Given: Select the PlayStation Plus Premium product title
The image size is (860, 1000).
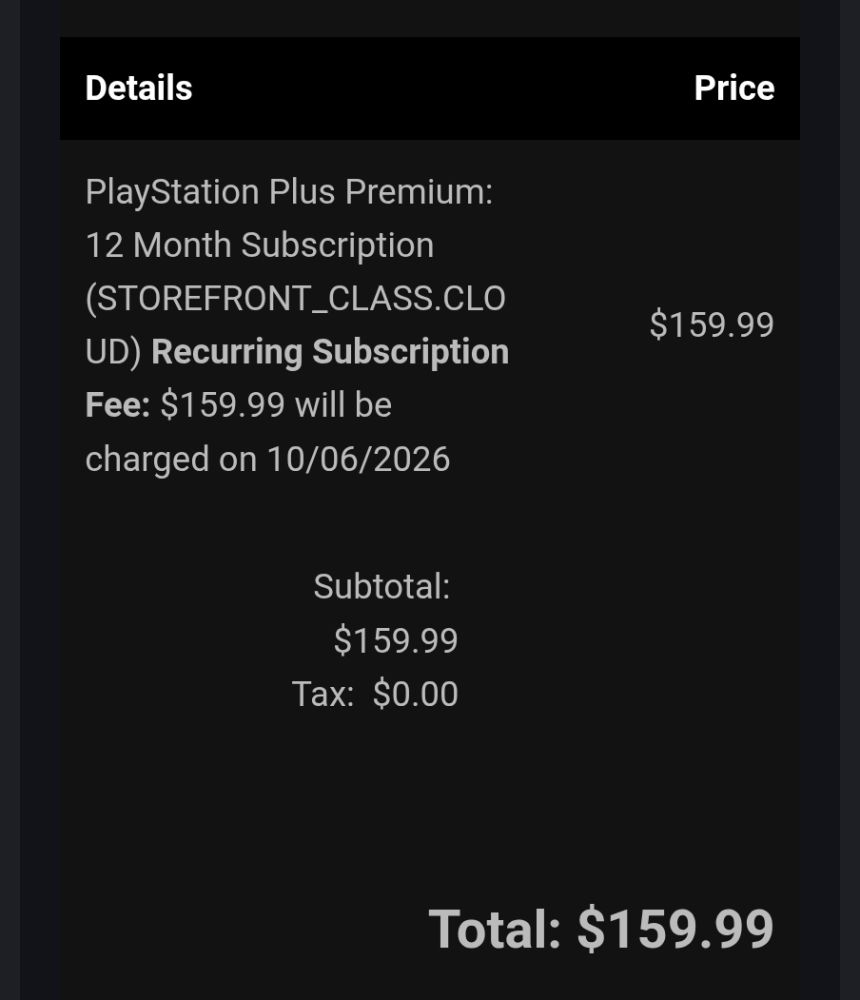Looking at the screenshot, I should pos(289,192).
